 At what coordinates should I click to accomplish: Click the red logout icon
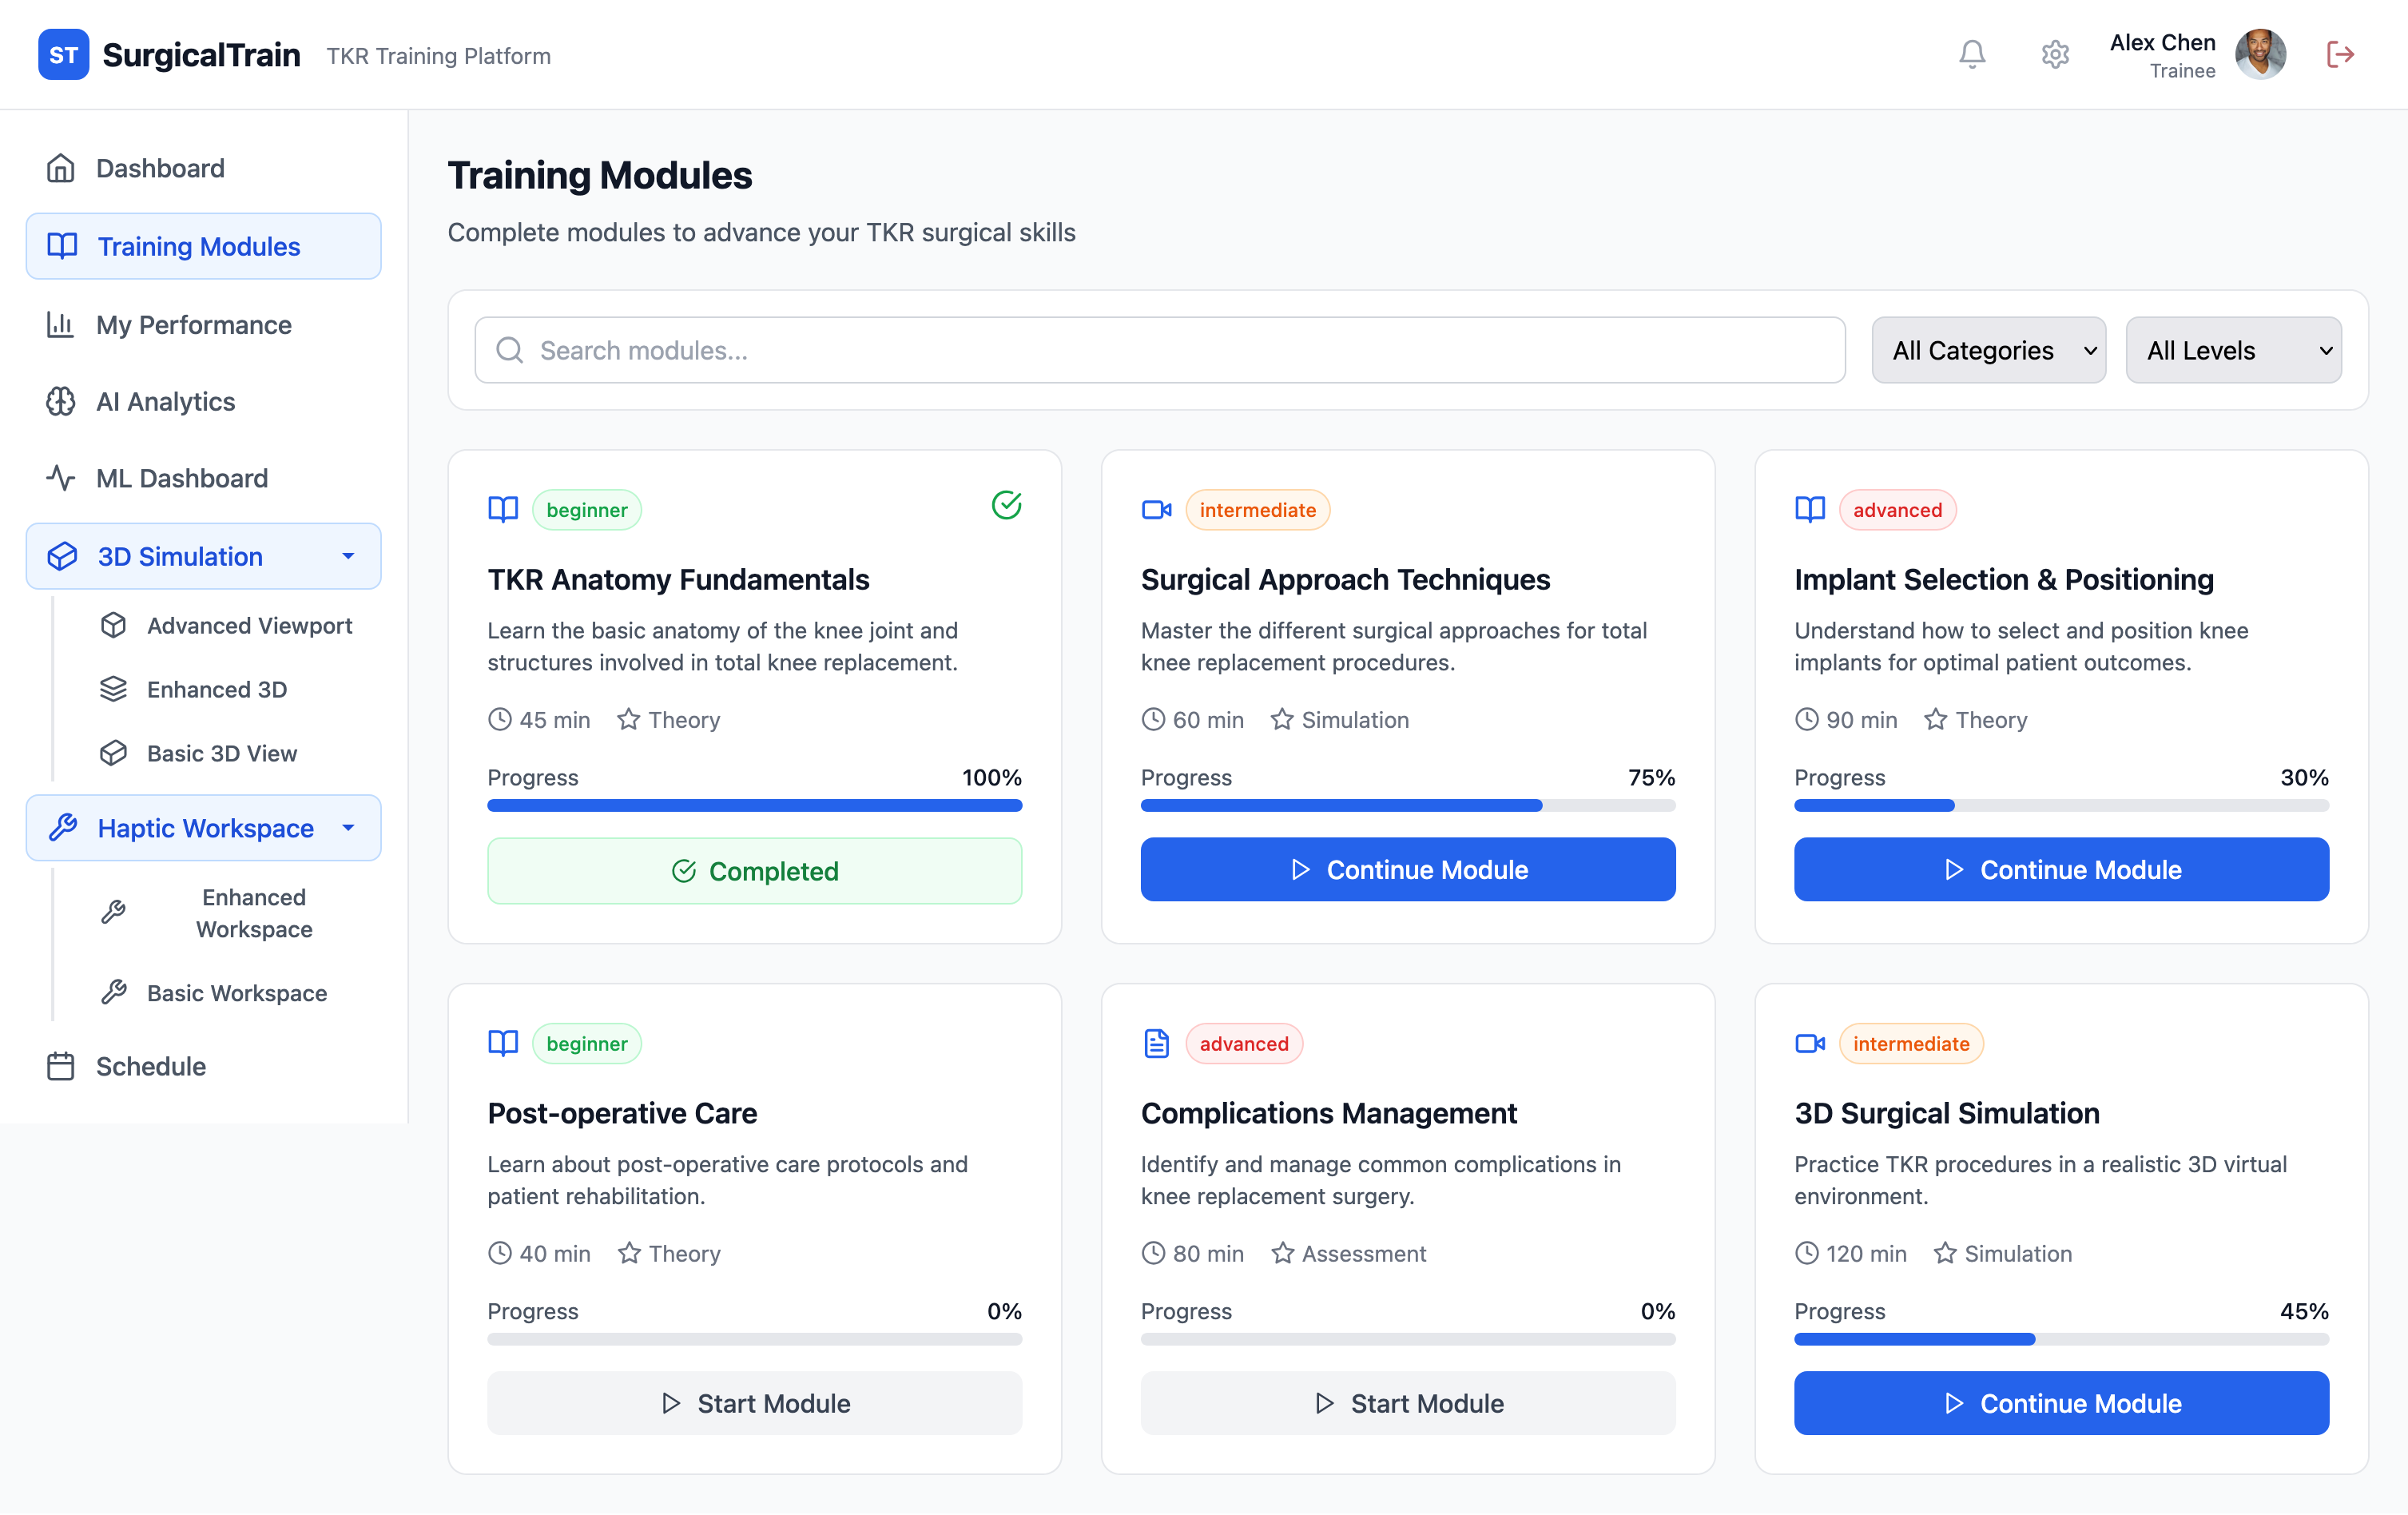click(x=2340, y=54)
